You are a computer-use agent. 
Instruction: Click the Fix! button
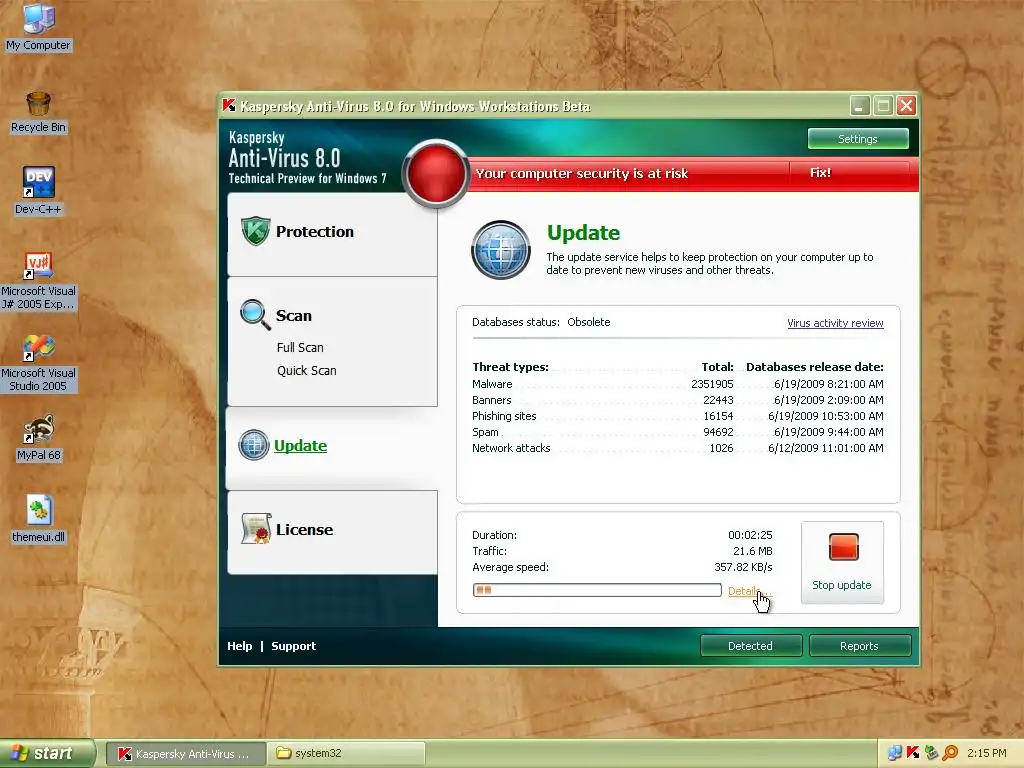[820, 172]
